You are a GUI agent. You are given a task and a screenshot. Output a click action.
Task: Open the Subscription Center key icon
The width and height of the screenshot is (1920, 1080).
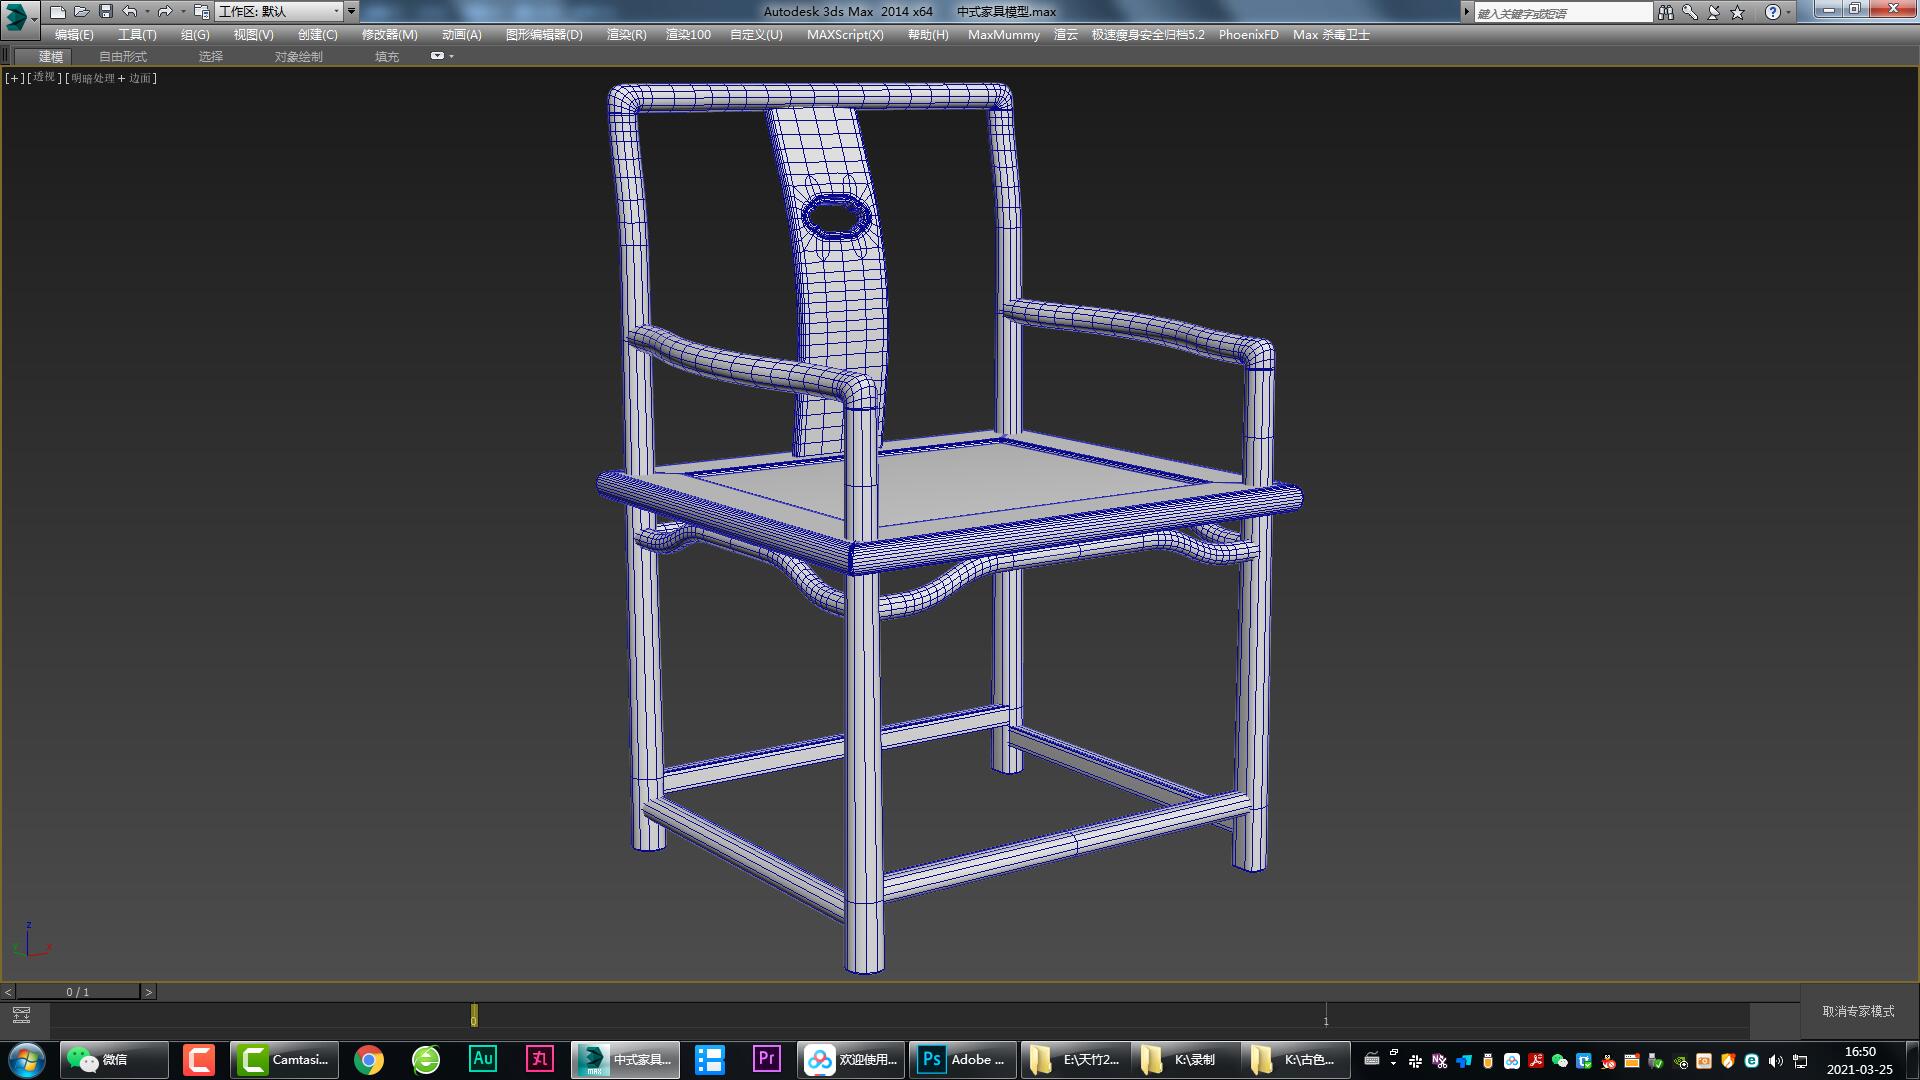click(1690, 12)
